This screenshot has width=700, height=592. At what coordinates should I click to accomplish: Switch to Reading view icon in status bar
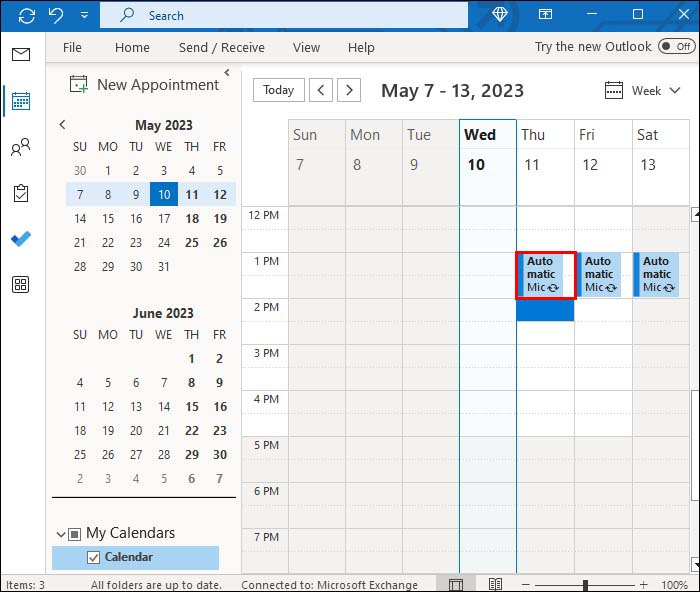pos(495,584)
